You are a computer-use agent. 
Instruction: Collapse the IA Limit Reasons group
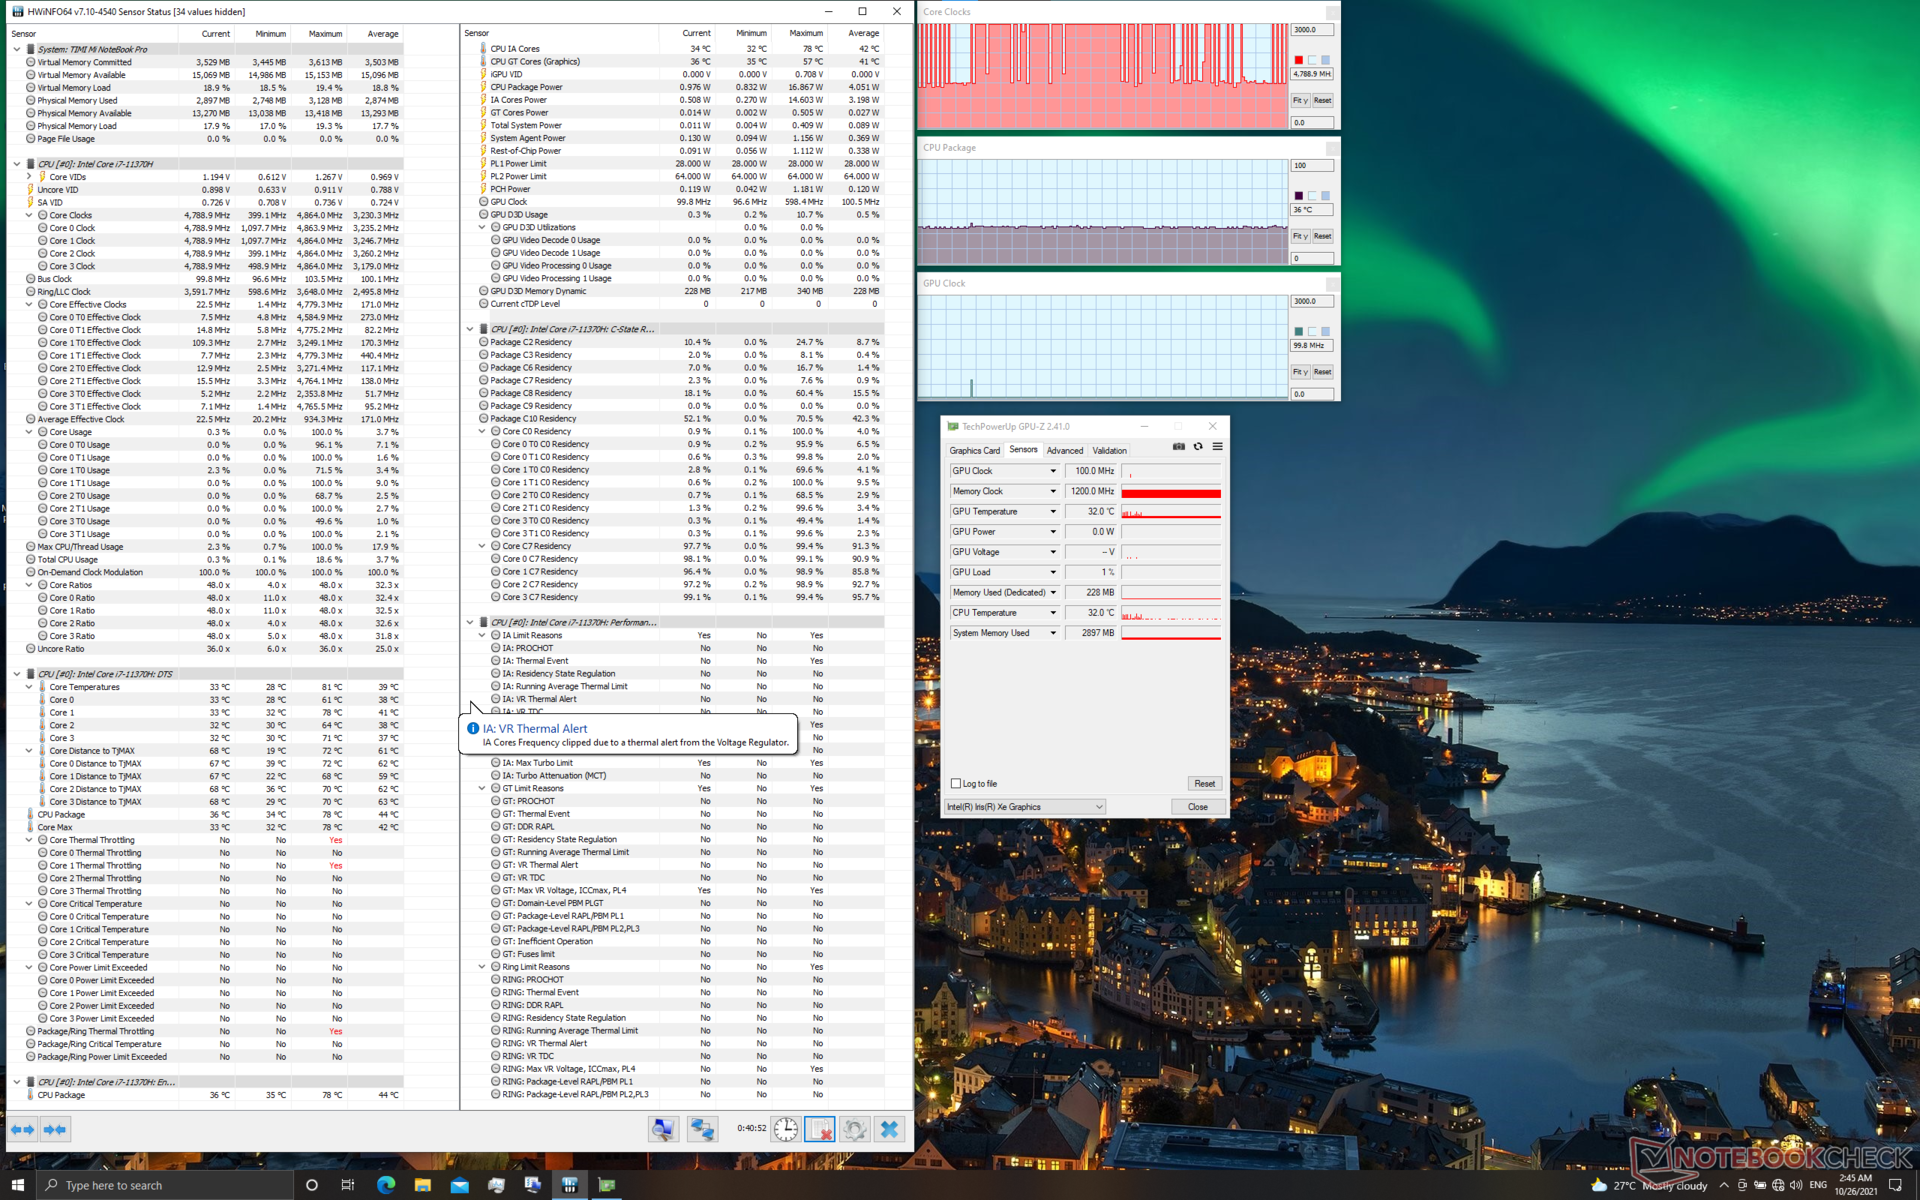pos(482,635)
